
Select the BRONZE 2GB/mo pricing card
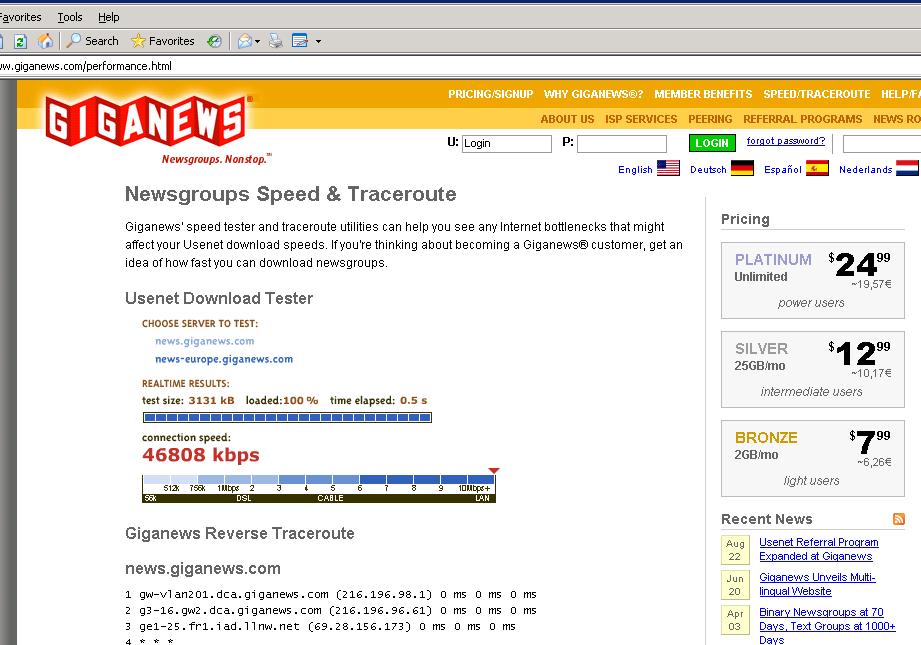pyautogui.click(x=813, y=458)
